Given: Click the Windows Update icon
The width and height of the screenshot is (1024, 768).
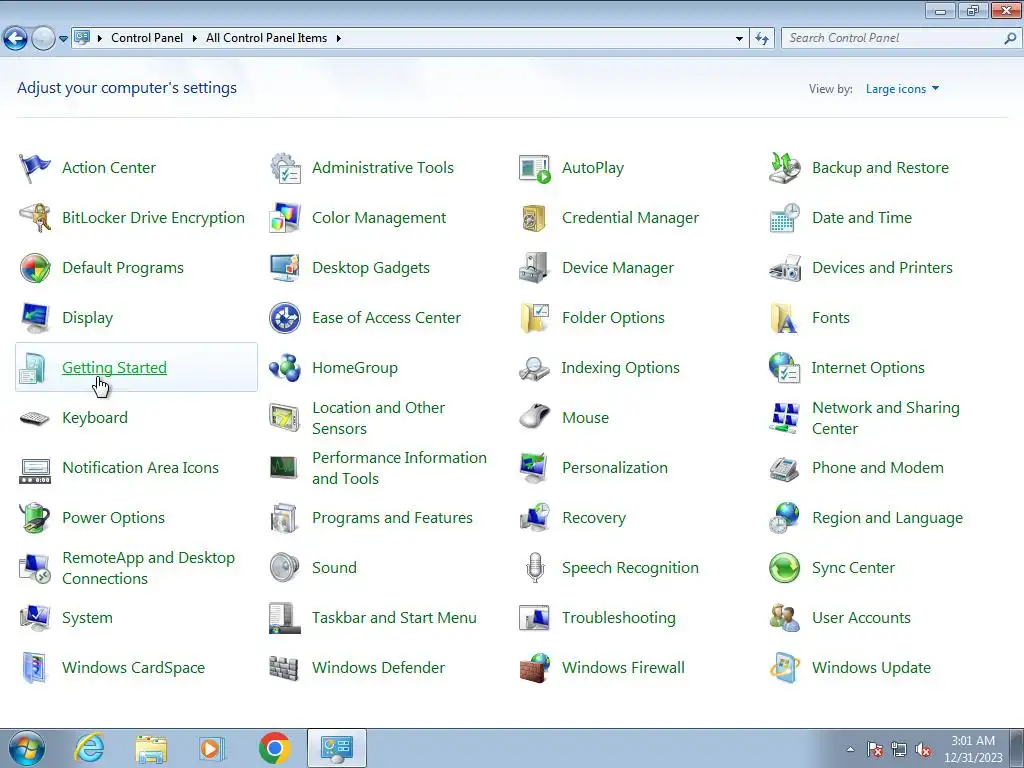Looking at the screenshot, I should 784,668.
